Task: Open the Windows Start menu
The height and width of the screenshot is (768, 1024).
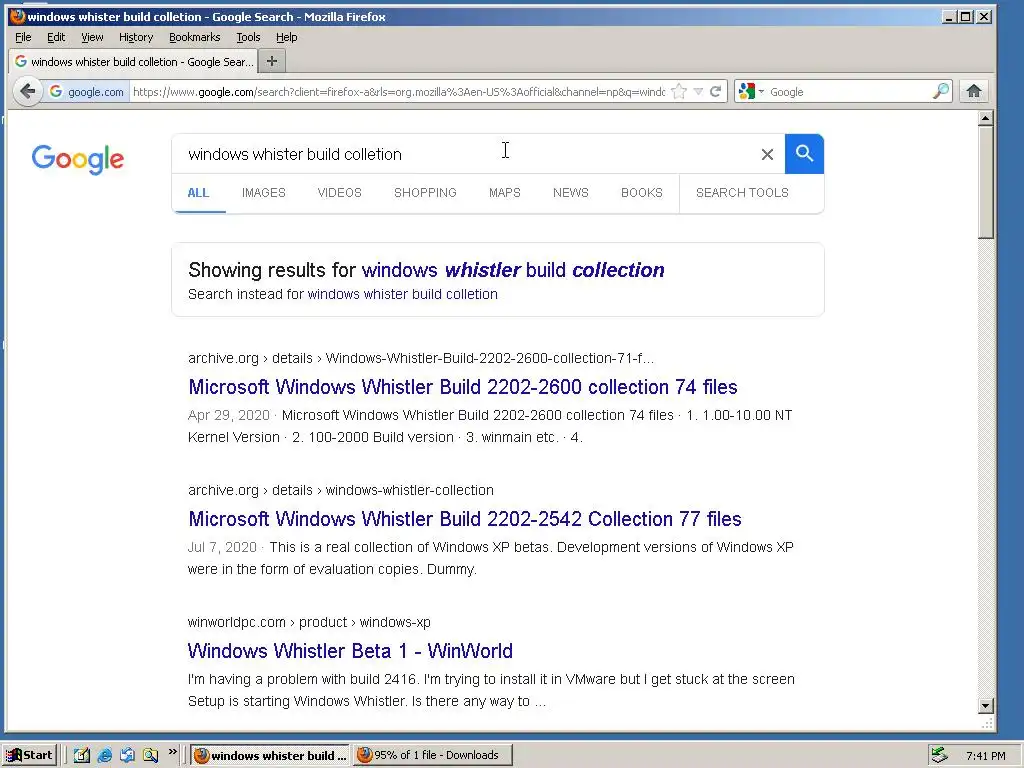Action: pos(30,755)
